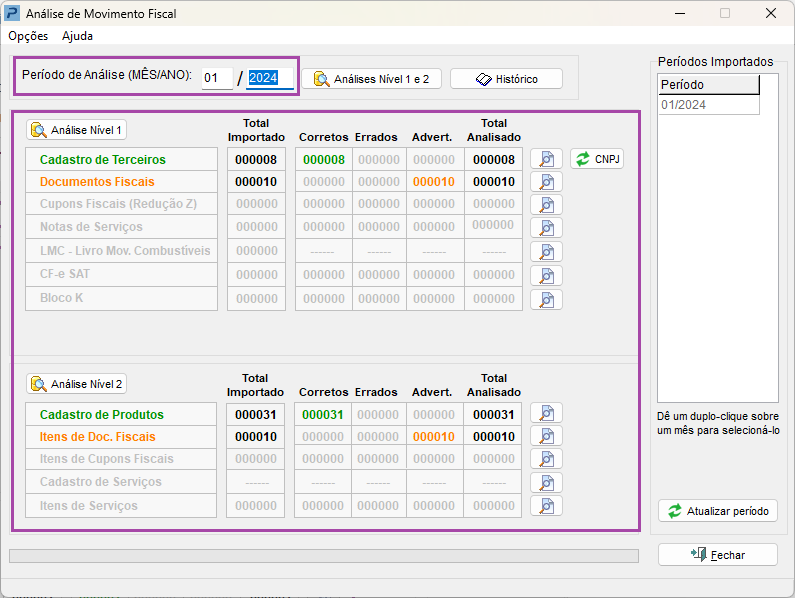This screenshot has height=598, width=795.
Task: Open the Ajuda menu
Action: [x=77, y=36]
